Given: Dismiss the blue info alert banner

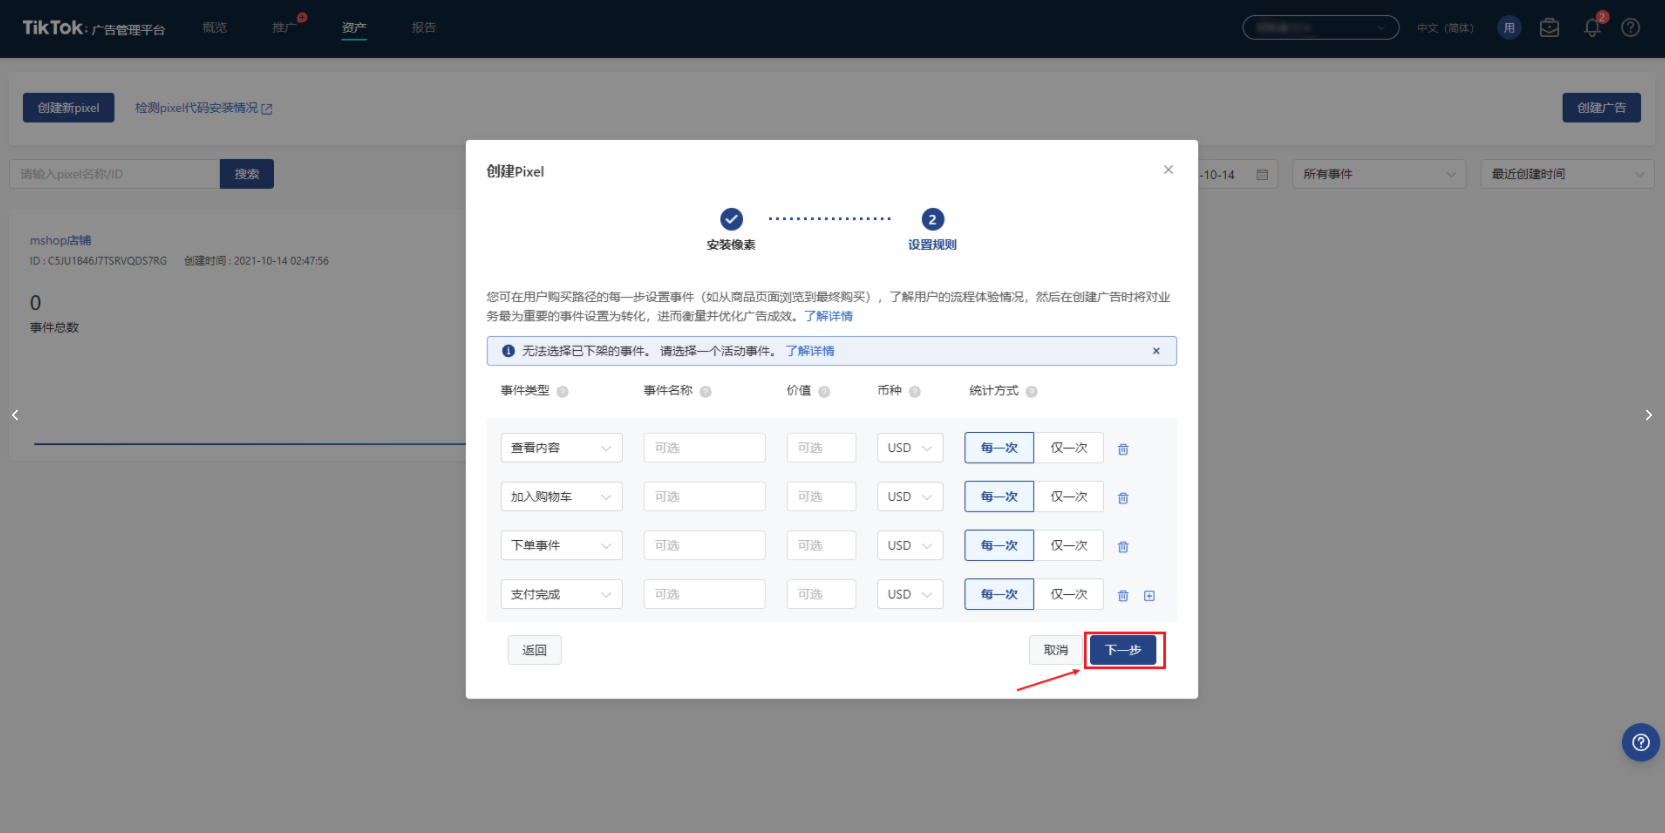Looking at the screenshot, I should (1156, 351).
